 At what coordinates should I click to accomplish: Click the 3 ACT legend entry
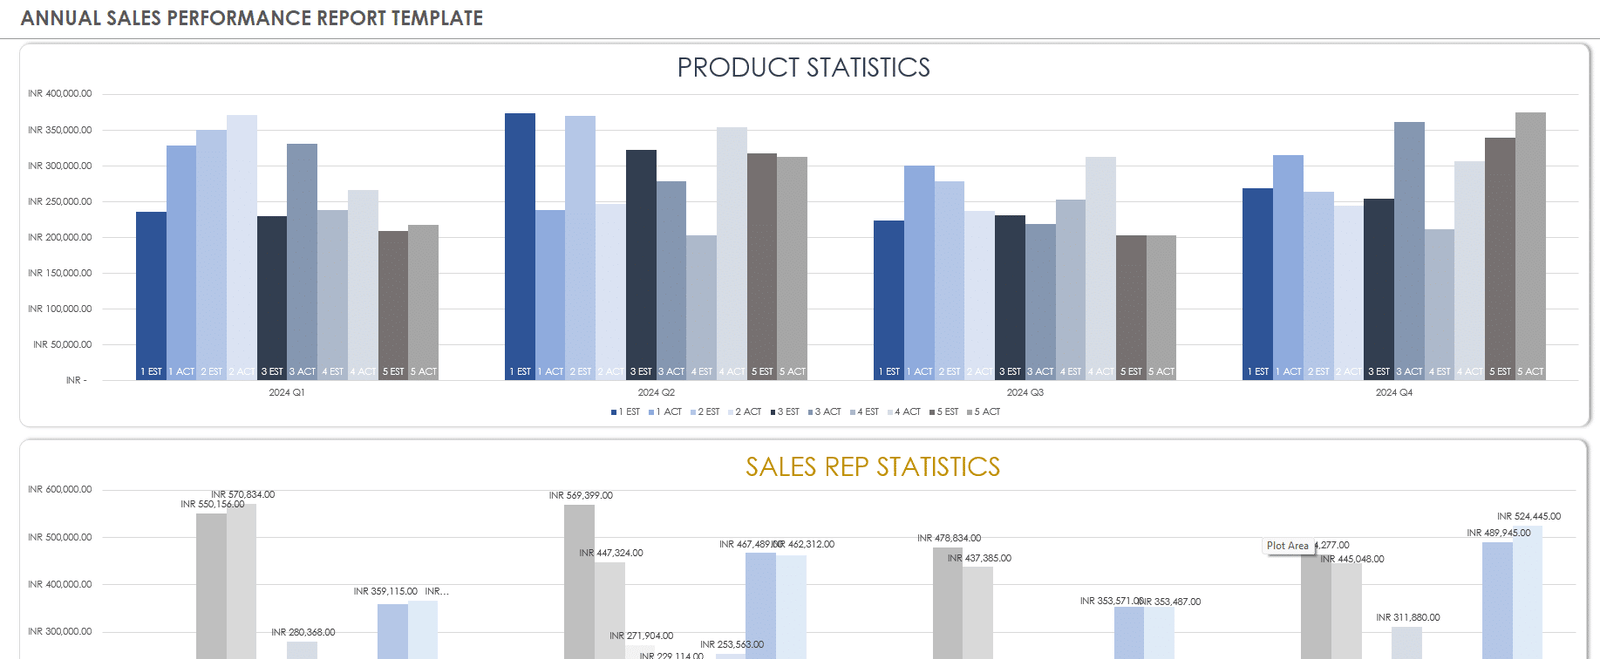(x=827, y=412)
